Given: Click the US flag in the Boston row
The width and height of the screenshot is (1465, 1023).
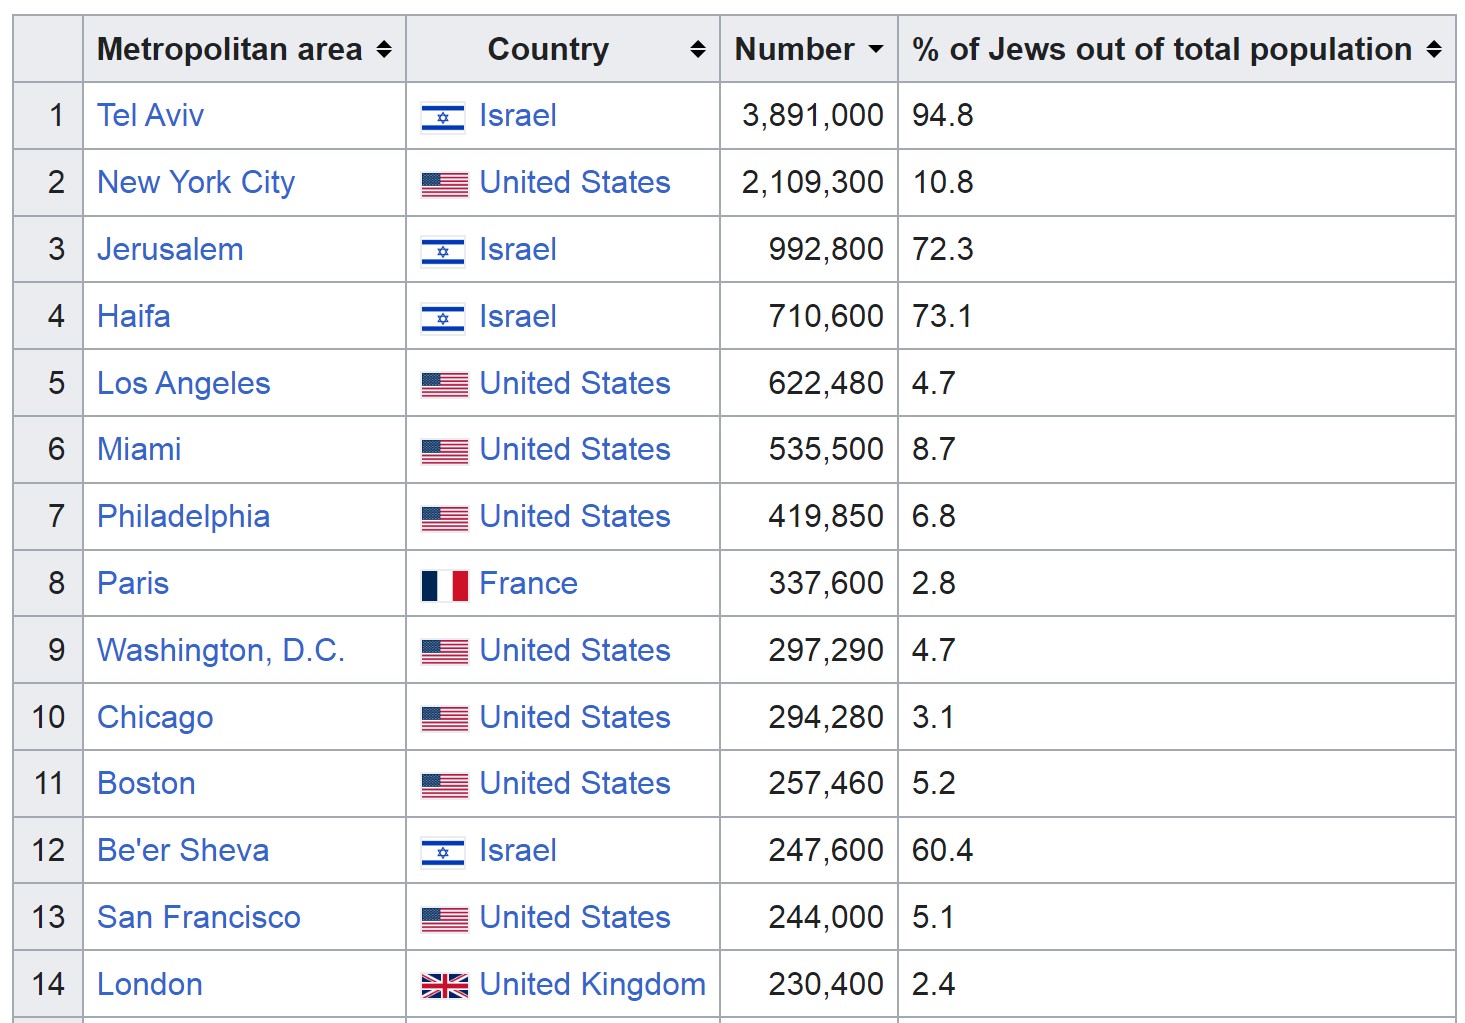Looking at the screenshot, I should click(444, 786).
